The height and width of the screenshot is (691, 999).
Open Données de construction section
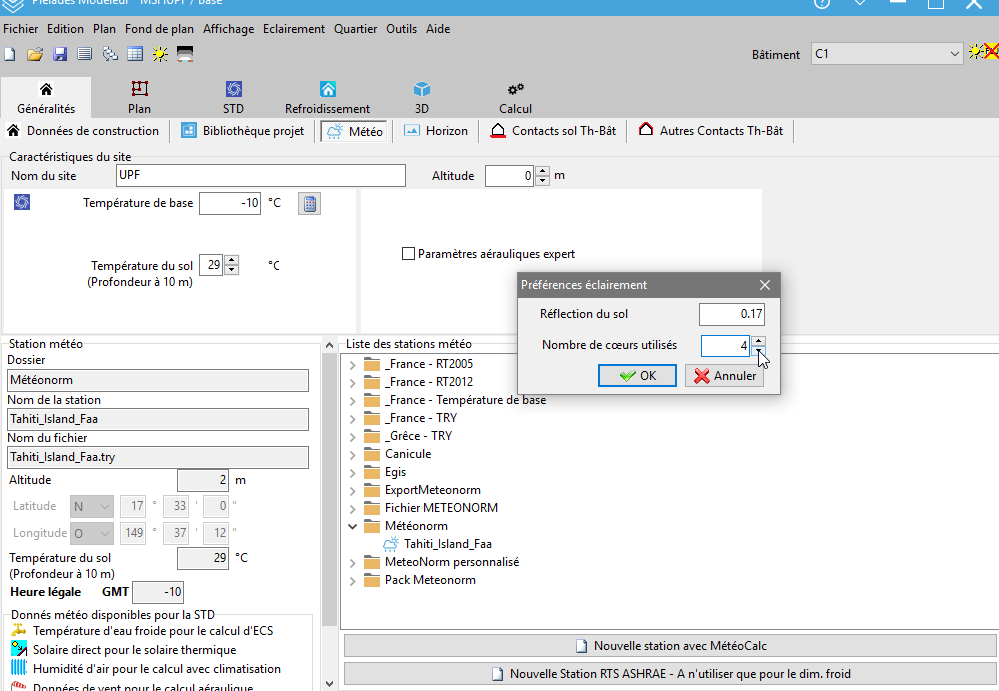(83, 131)
